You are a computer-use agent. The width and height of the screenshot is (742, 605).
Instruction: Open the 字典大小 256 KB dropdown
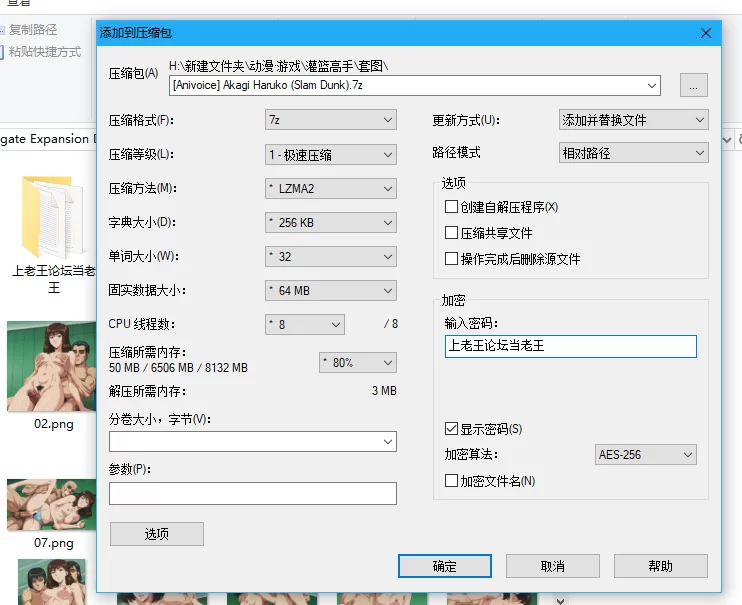(331, 222)
